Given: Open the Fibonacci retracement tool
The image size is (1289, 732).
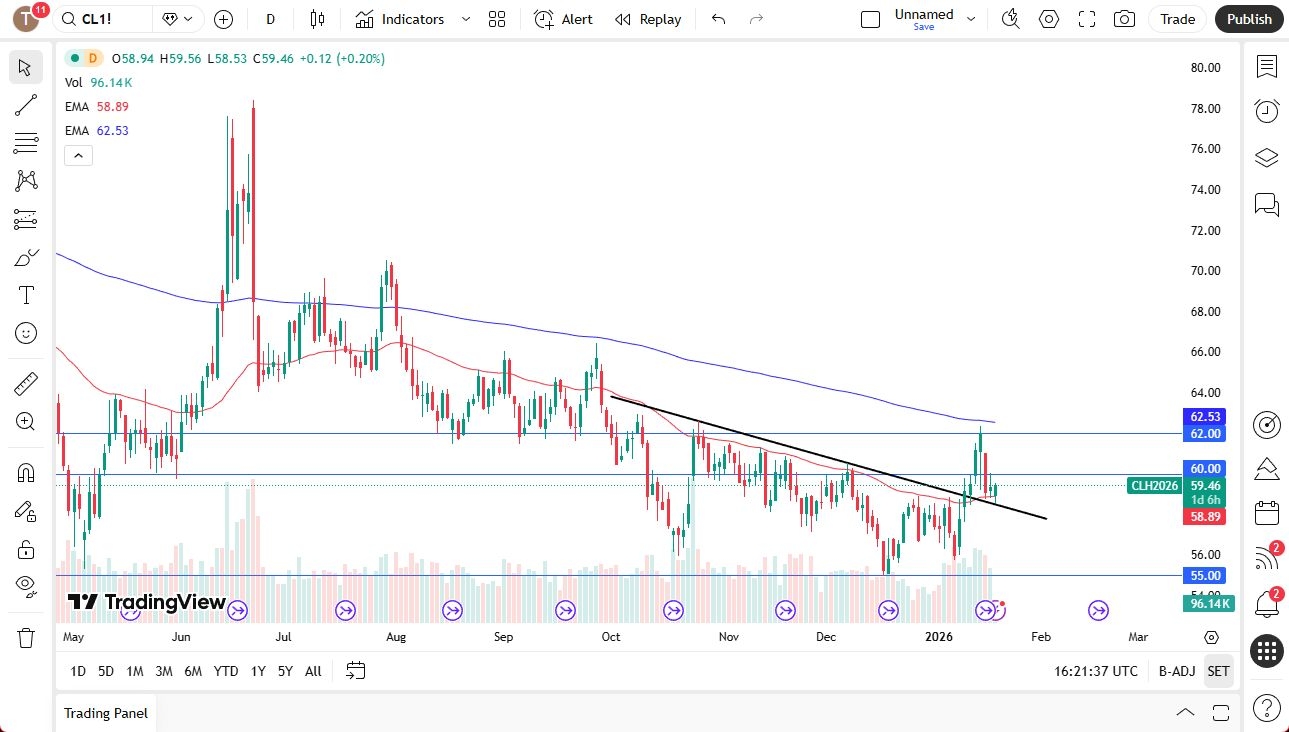Looking at the screenshot, I should 26,143.
